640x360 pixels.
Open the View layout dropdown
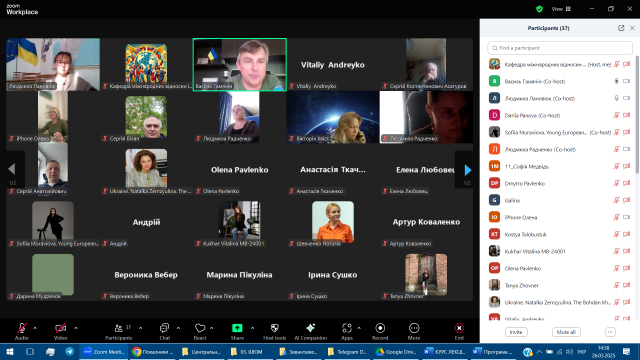tap(562, 9)
